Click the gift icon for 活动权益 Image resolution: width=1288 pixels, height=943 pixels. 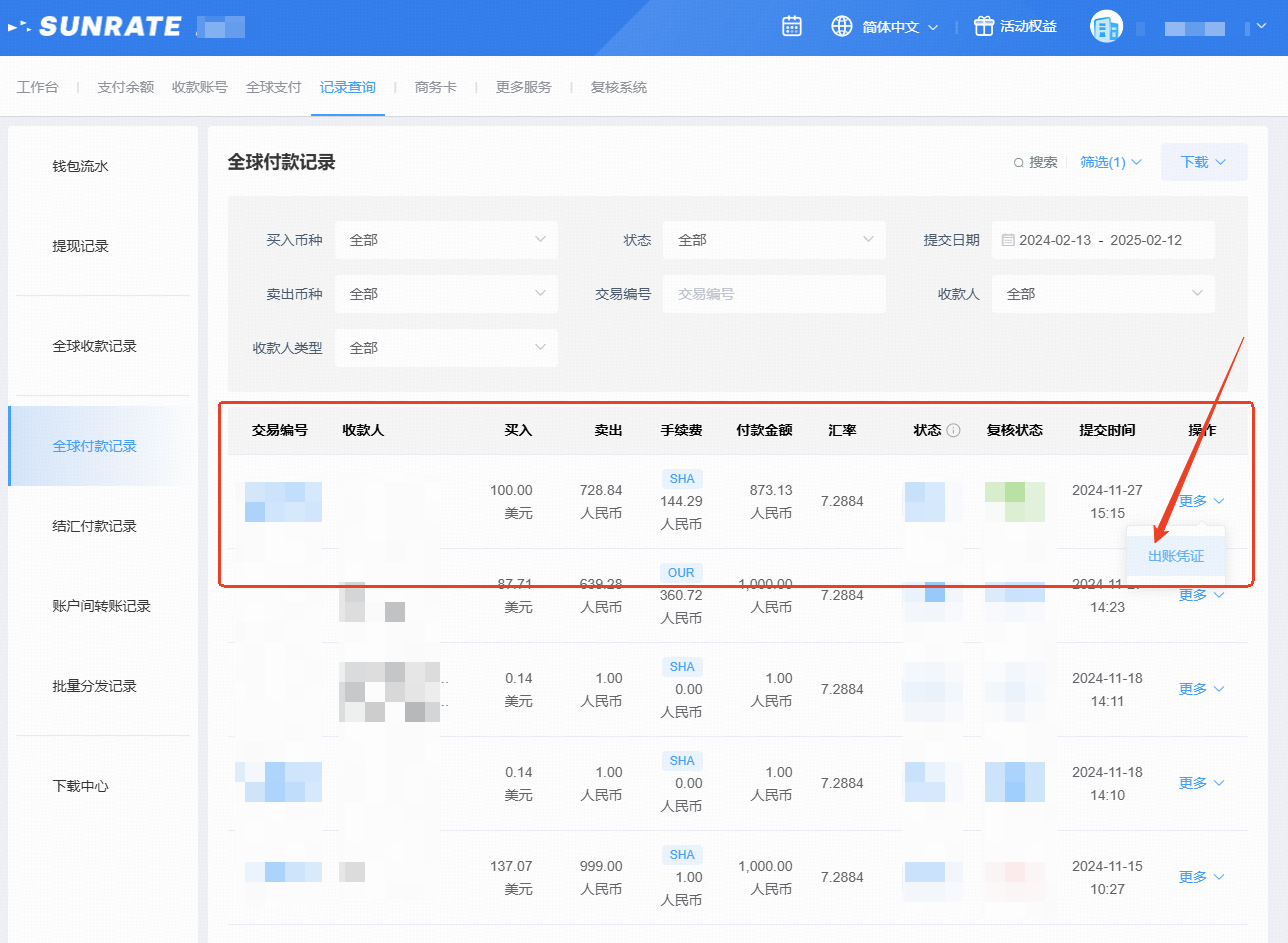(984, 27)
